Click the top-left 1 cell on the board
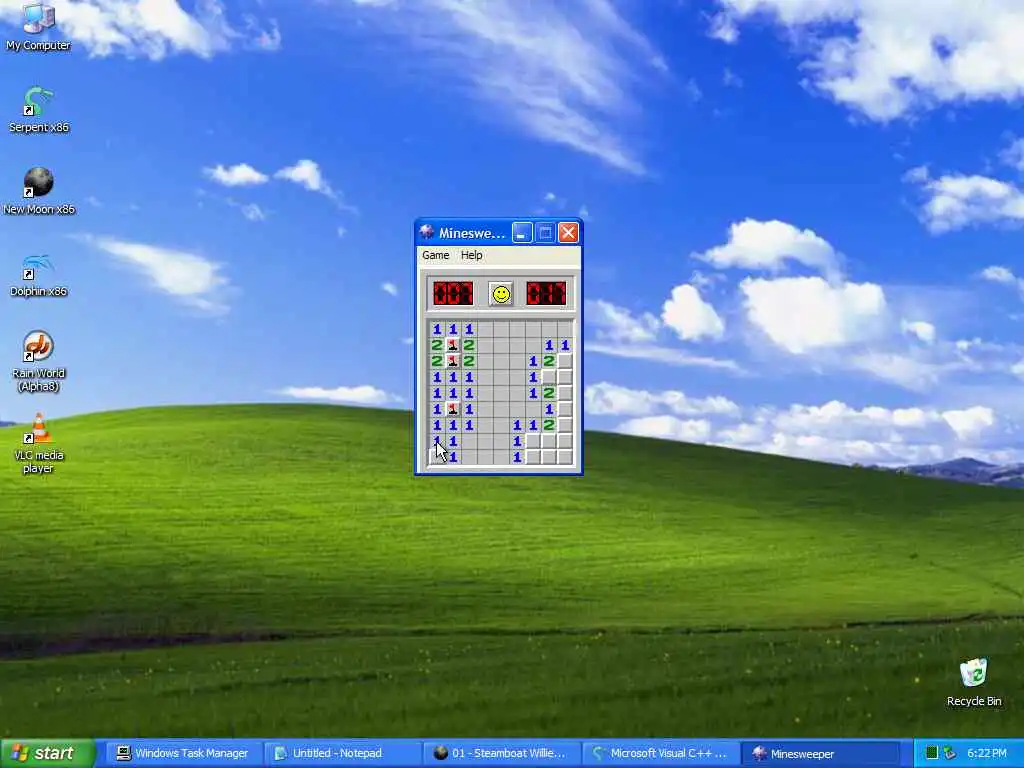Image resolution: width=1024 pixels, height=768 pixels. 438,328
